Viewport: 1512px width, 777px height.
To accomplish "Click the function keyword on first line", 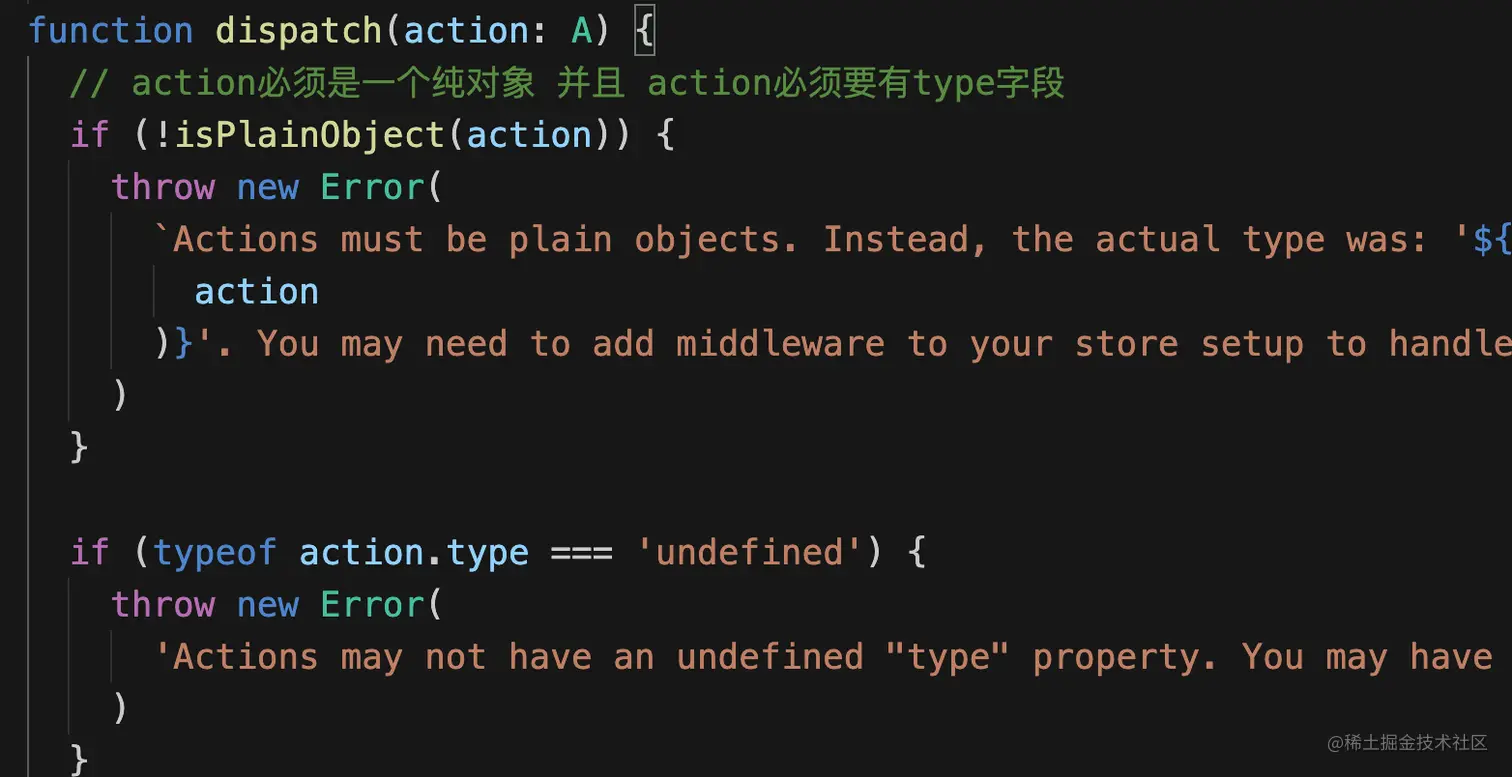I will [x=111, y=31].
